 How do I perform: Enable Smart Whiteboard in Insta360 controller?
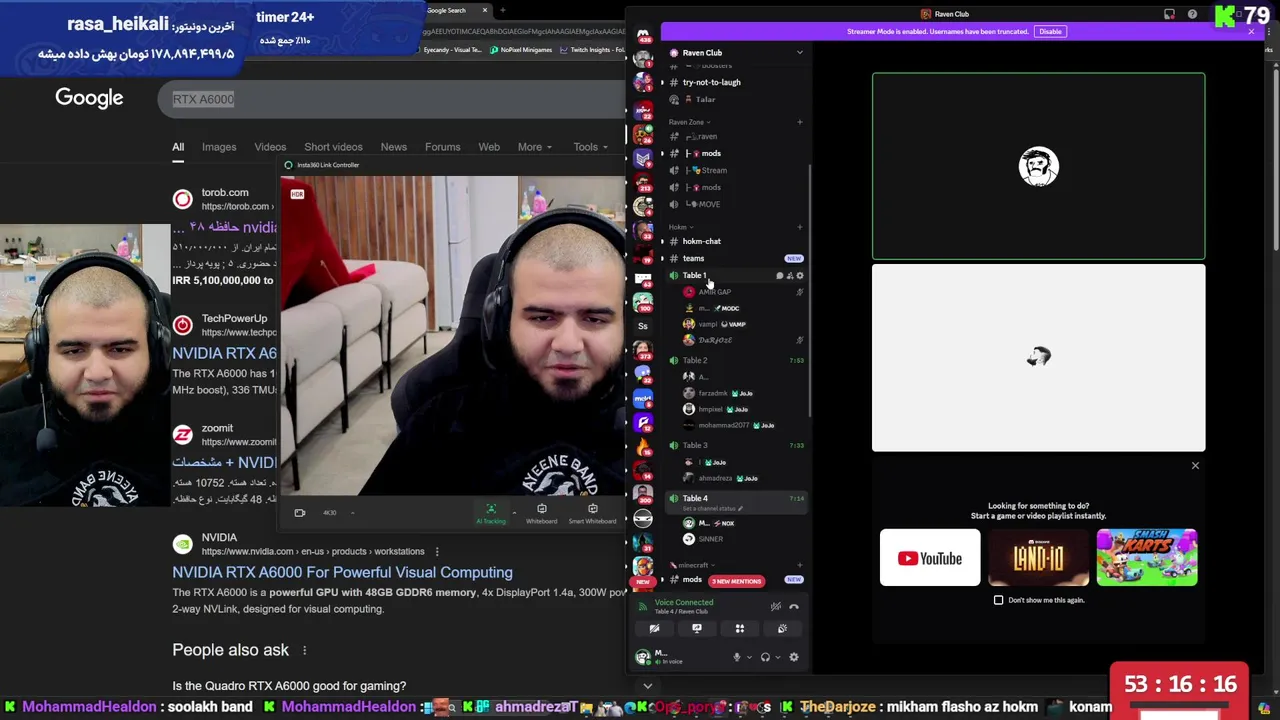click(592, 514)
